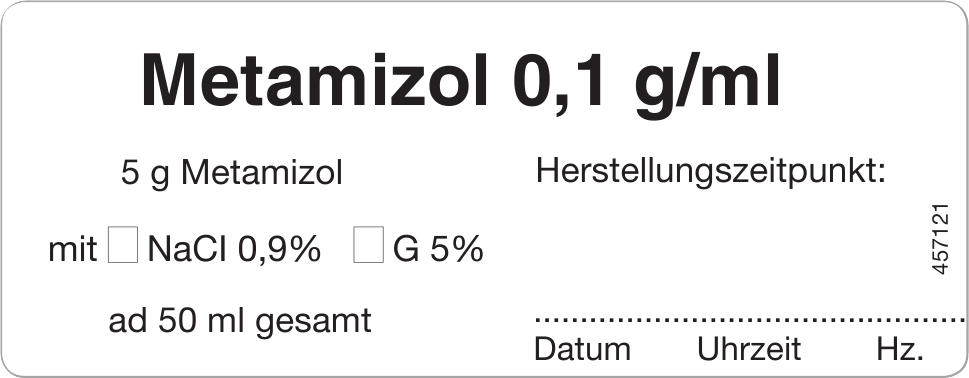This screenshot has width=969, height=378.
Task: Click the word 'mit' before NaCl checkbox
Action: pyautogui.click(x=72, y=251)
